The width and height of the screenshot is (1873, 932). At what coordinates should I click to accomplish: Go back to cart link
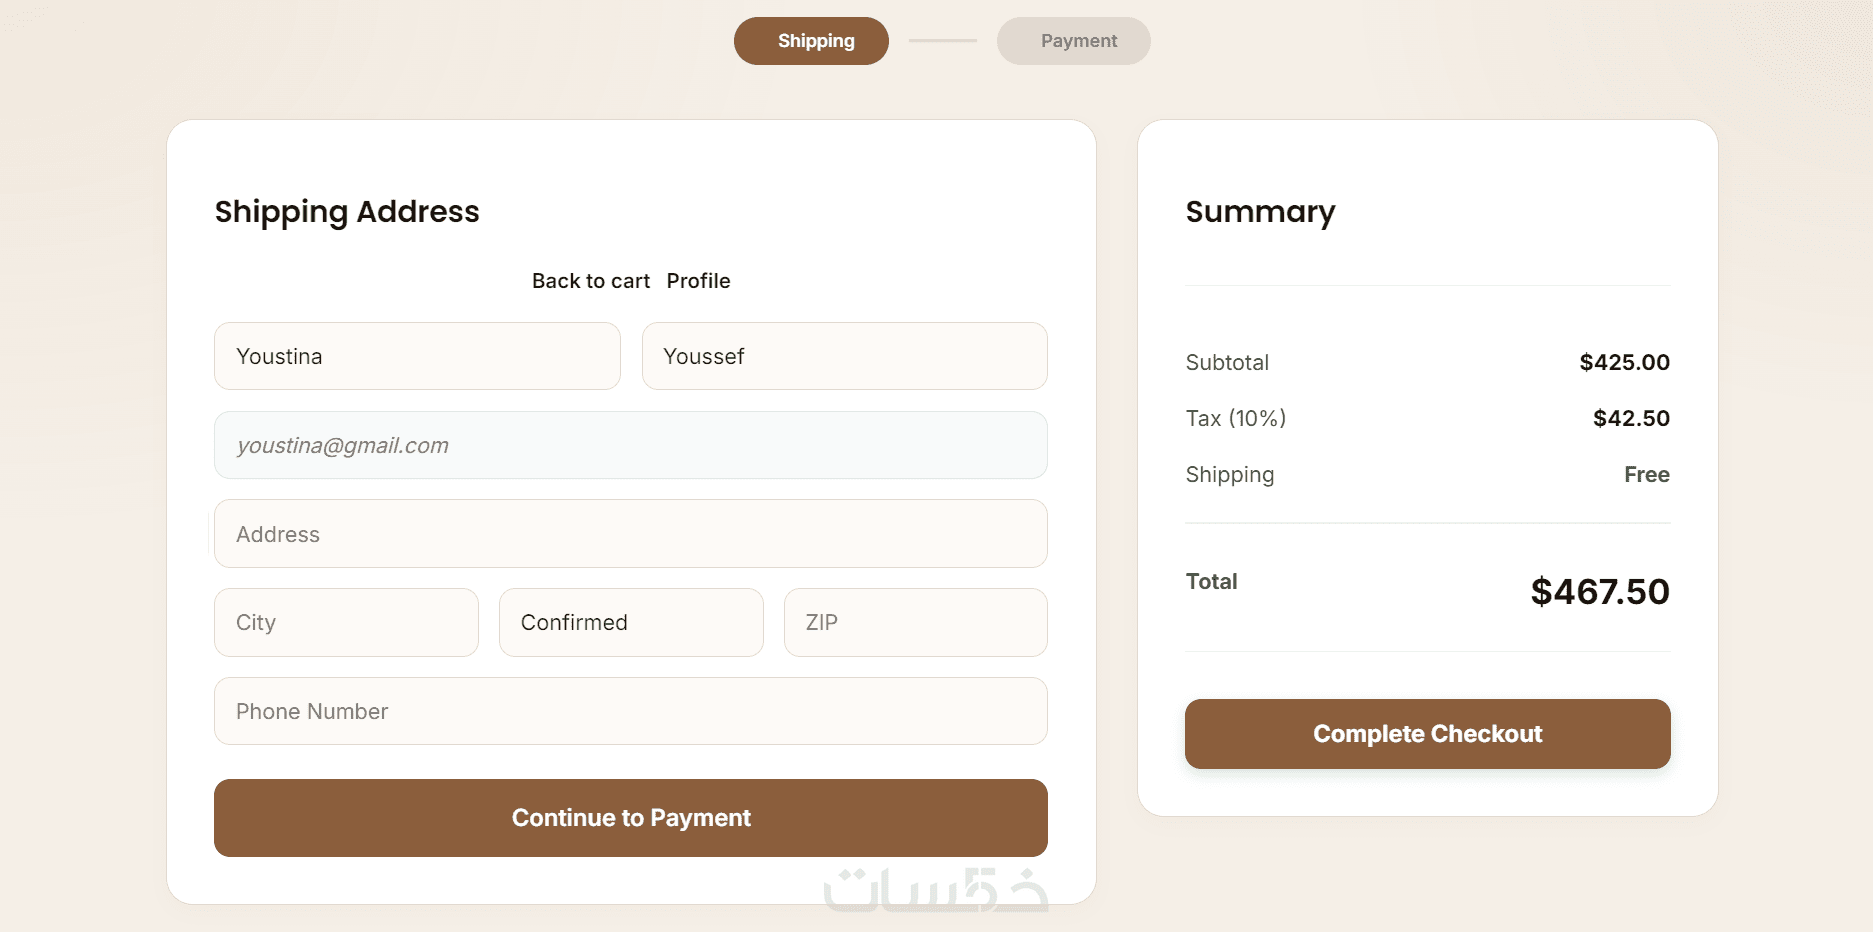(591, 281)
